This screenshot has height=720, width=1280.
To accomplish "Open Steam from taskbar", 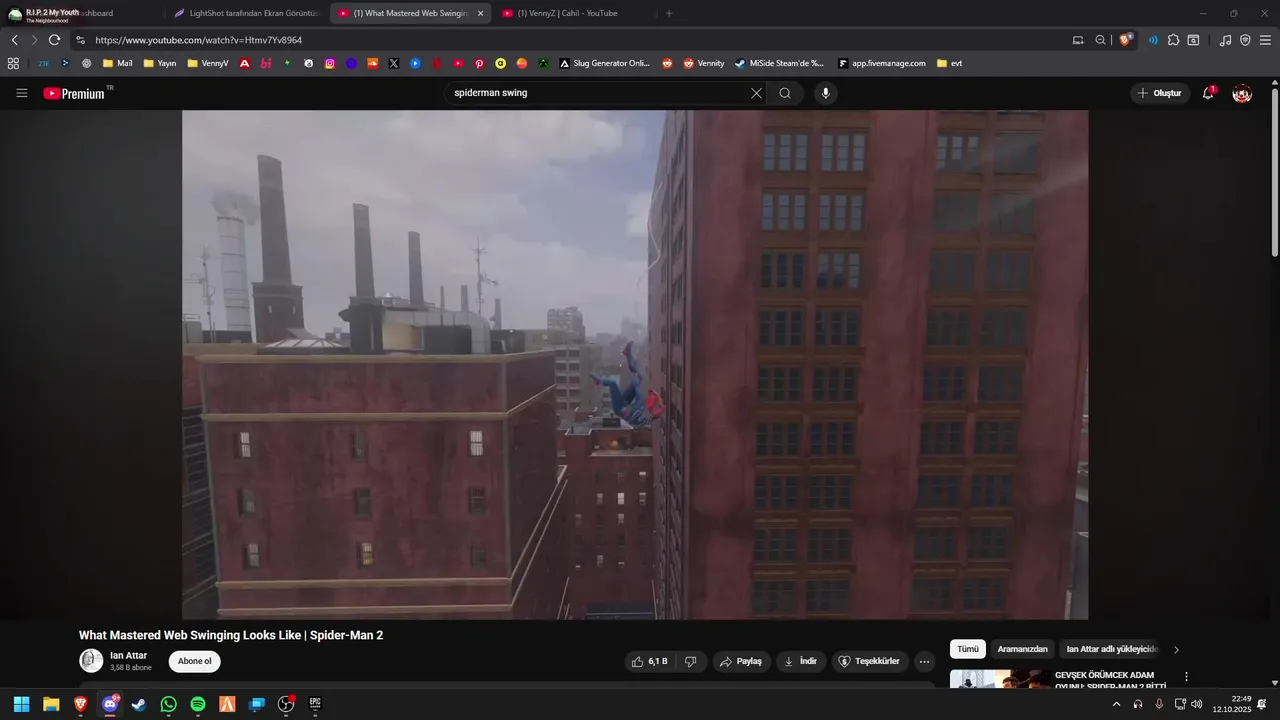I will point(139,704).
